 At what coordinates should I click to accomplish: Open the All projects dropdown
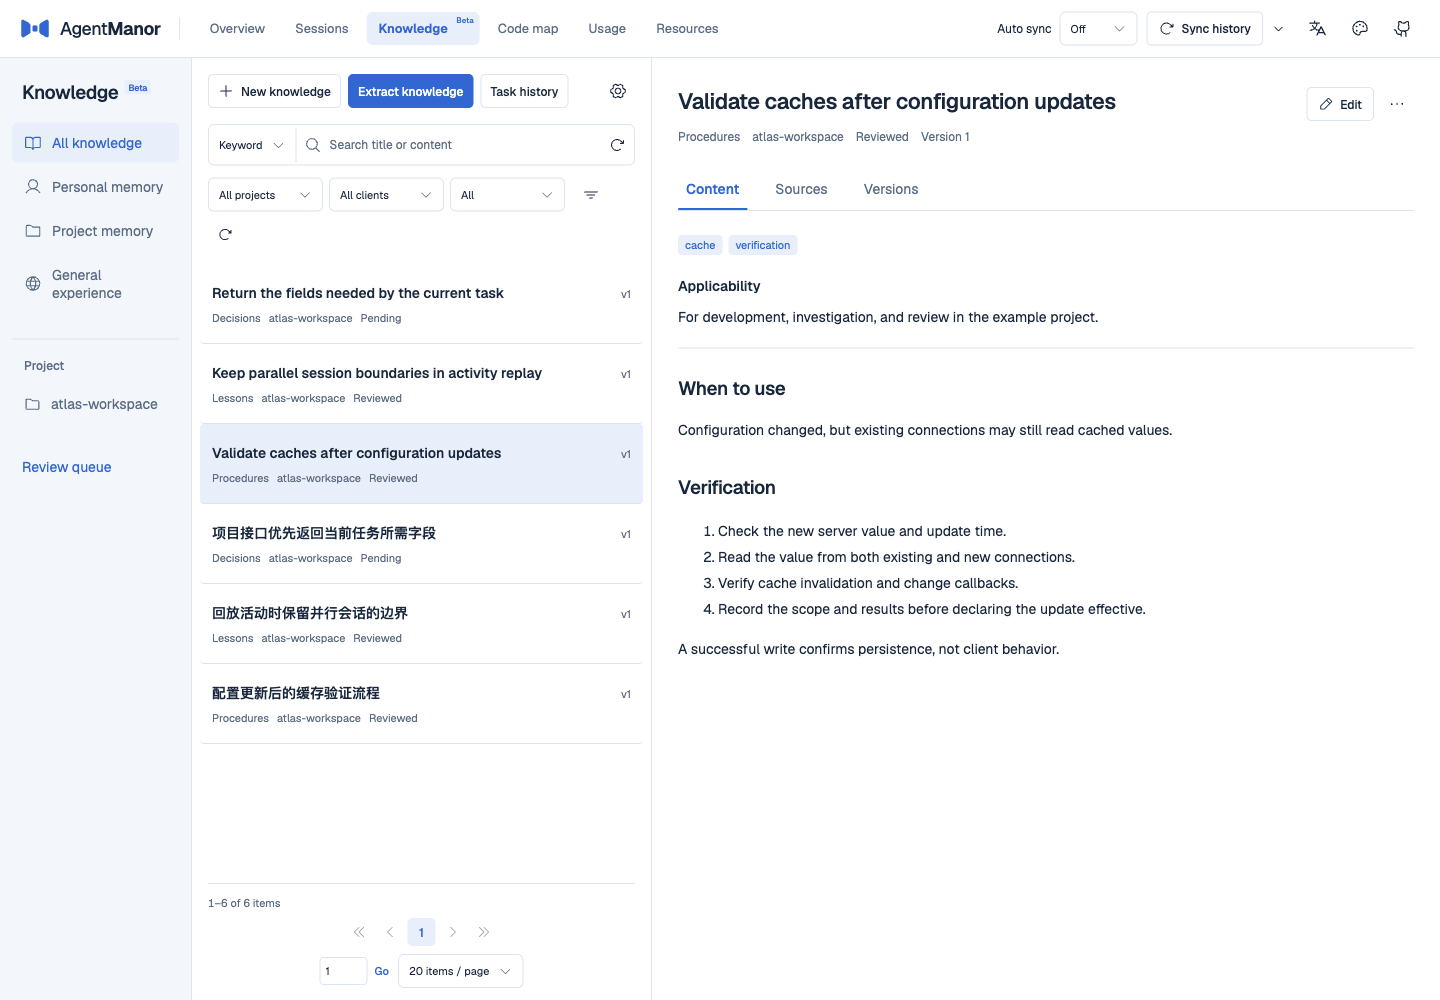[265, 195]
